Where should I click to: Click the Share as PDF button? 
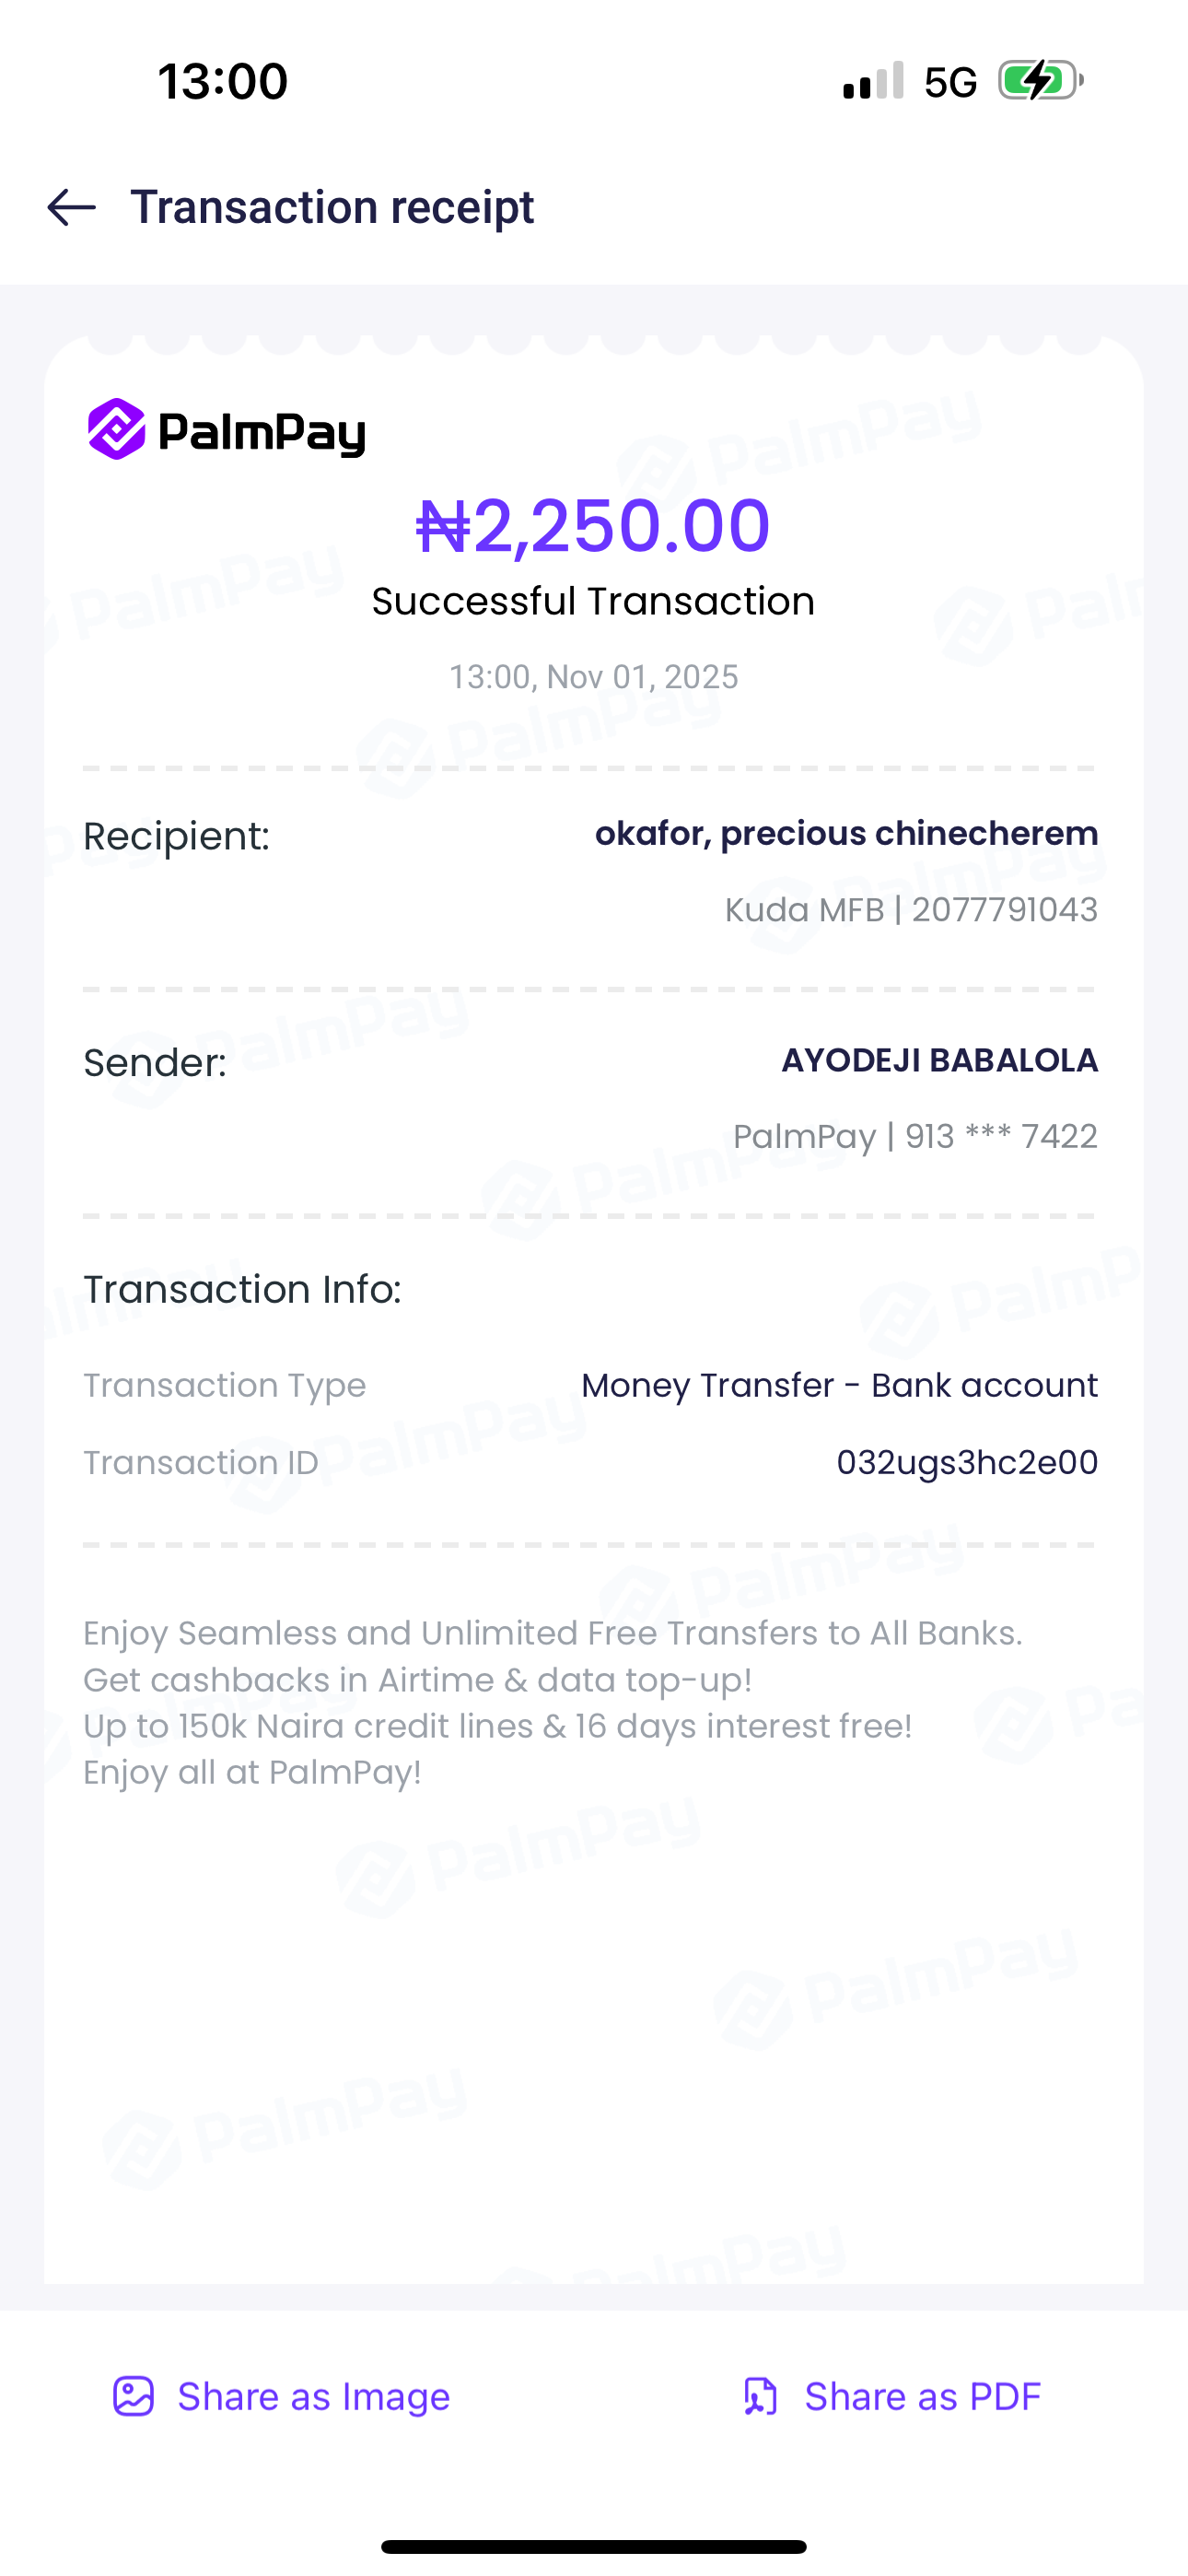tap(922, 2397)
